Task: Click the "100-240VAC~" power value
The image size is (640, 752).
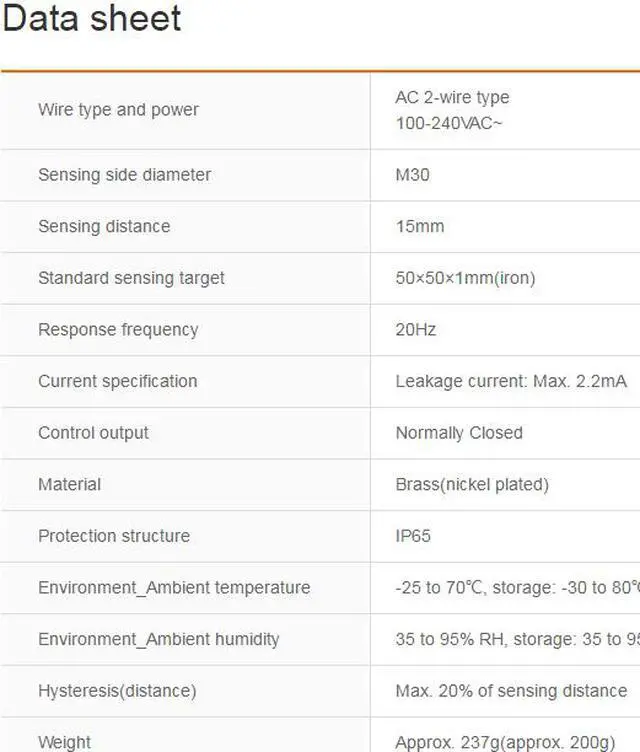Action: coord(443,124)
